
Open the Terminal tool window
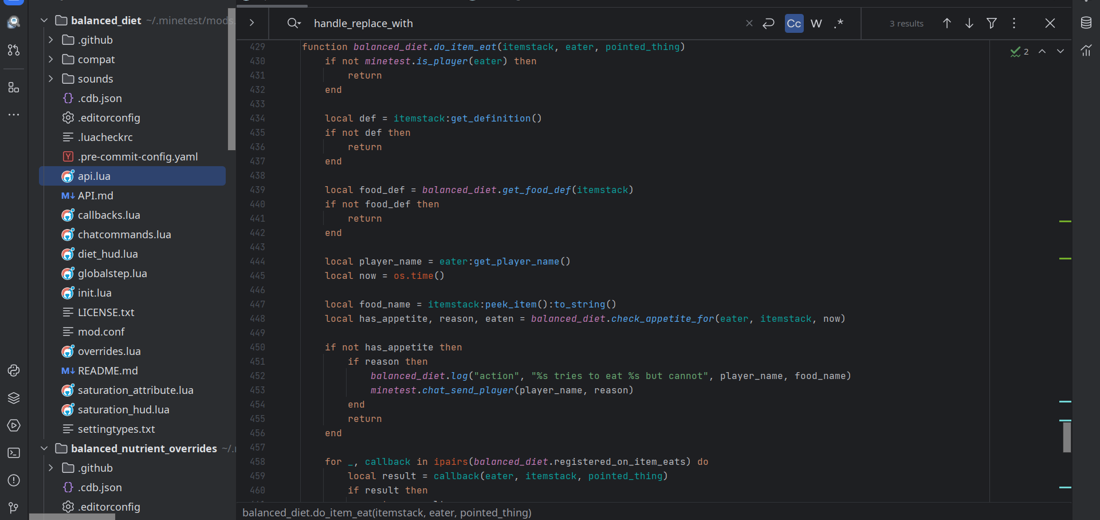[x=13, y=453]
